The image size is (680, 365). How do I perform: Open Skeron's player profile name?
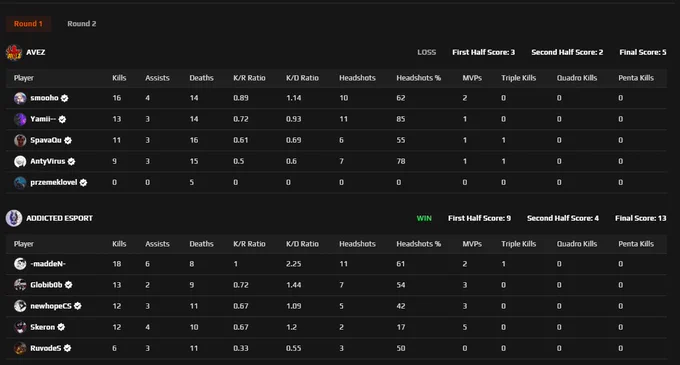pyautogui.click(x=42, y=327)
